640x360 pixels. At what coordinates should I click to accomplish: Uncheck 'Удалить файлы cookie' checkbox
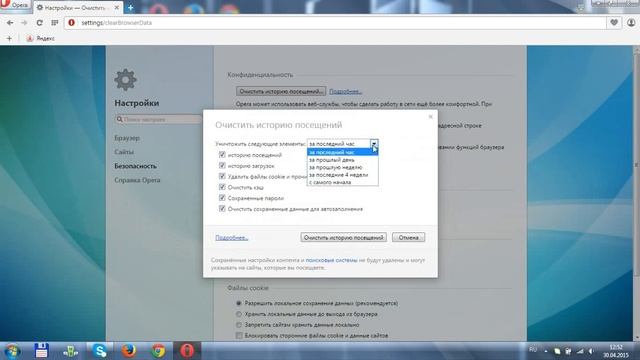tap(222, 176)
